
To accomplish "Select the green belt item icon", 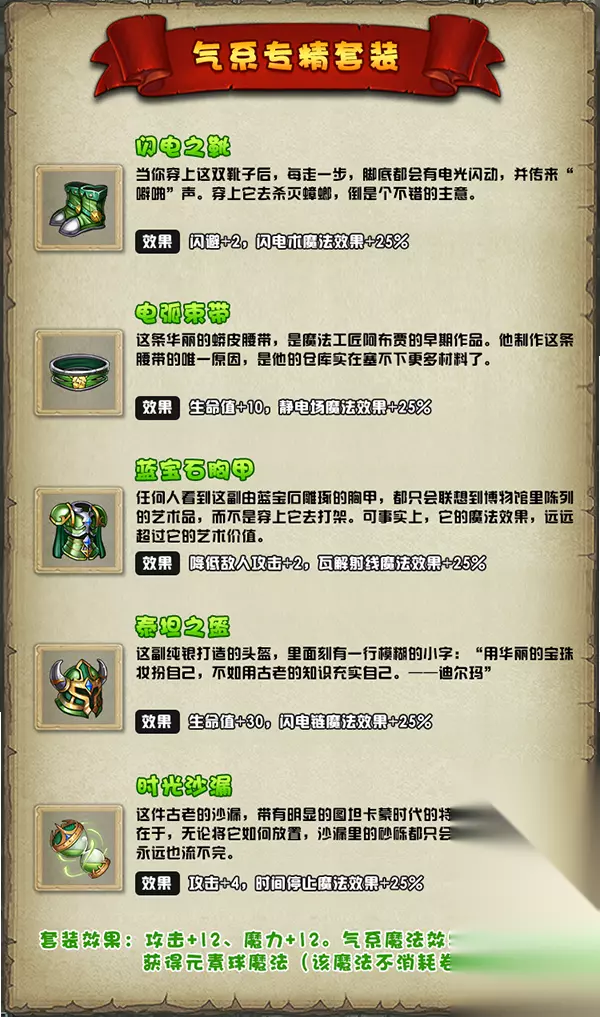I will pos(78,372).
